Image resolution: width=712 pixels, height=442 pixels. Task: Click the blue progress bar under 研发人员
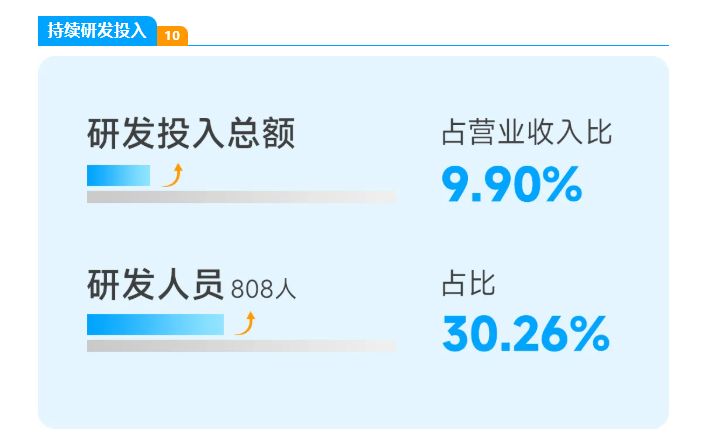click(x=155, y=324)
